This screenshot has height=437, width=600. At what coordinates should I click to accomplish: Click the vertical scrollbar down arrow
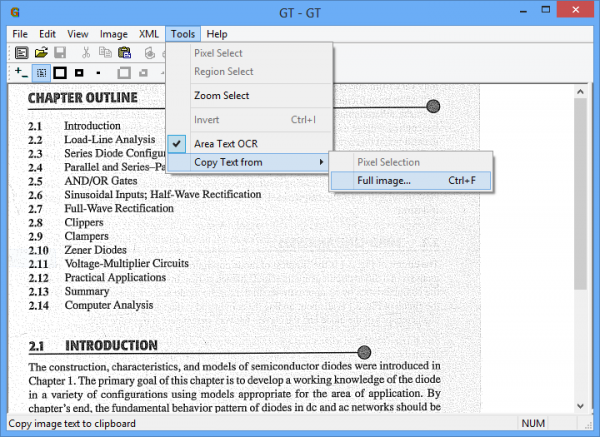click(580, 406)
